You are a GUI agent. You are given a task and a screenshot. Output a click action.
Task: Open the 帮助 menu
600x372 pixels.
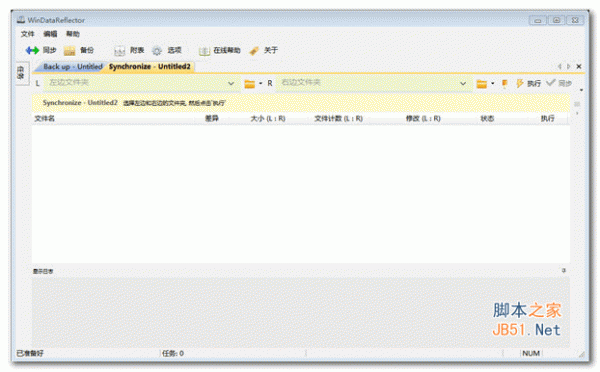(x=73, y=34)
